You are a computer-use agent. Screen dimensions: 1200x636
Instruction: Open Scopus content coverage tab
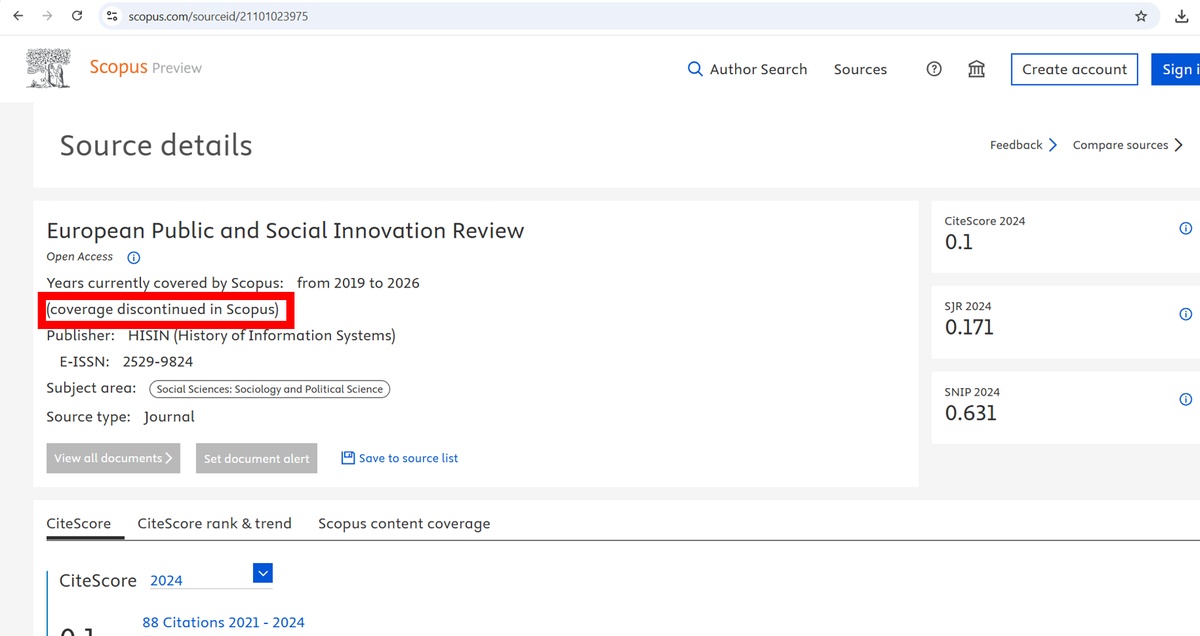[404, 523]
